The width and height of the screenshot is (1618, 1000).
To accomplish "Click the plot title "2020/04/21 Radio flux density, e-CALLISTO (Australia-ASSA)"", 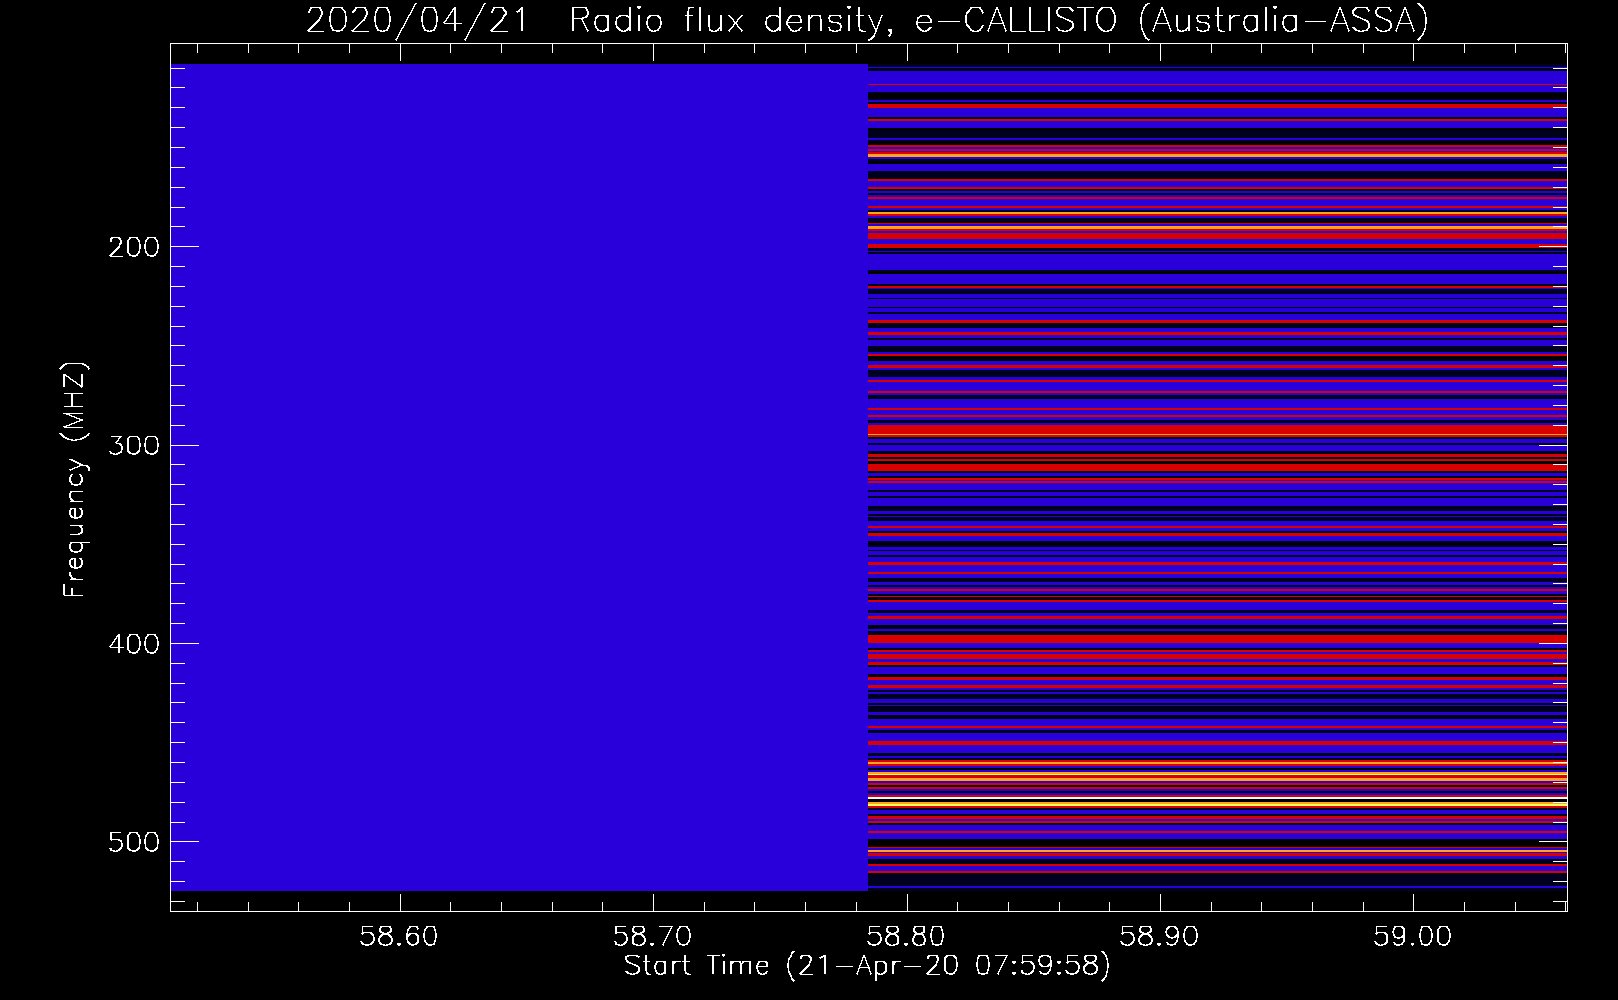I will [x=867, y=20].
